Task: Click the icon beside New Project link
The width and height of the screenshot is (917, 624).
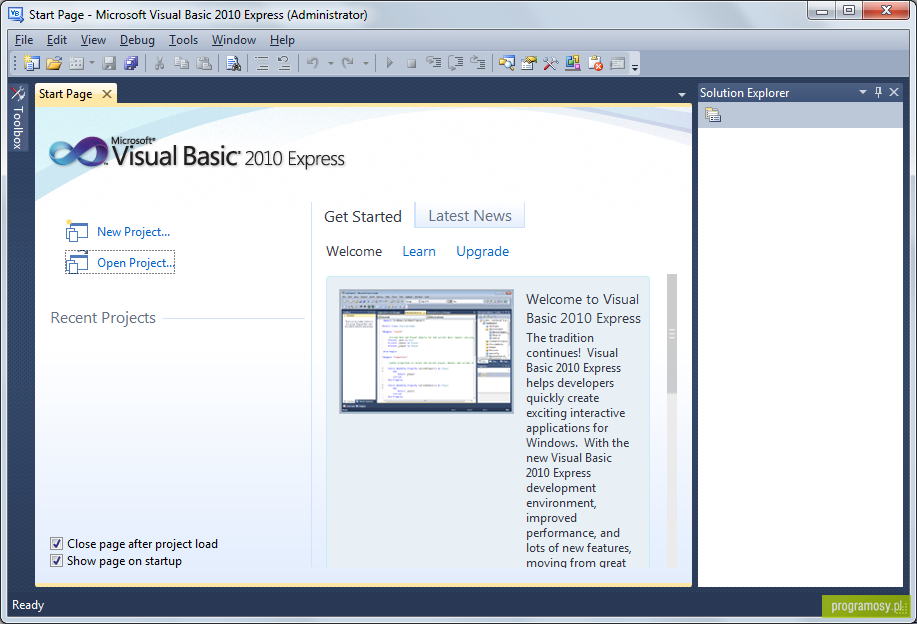Action: tap(77, 232)
